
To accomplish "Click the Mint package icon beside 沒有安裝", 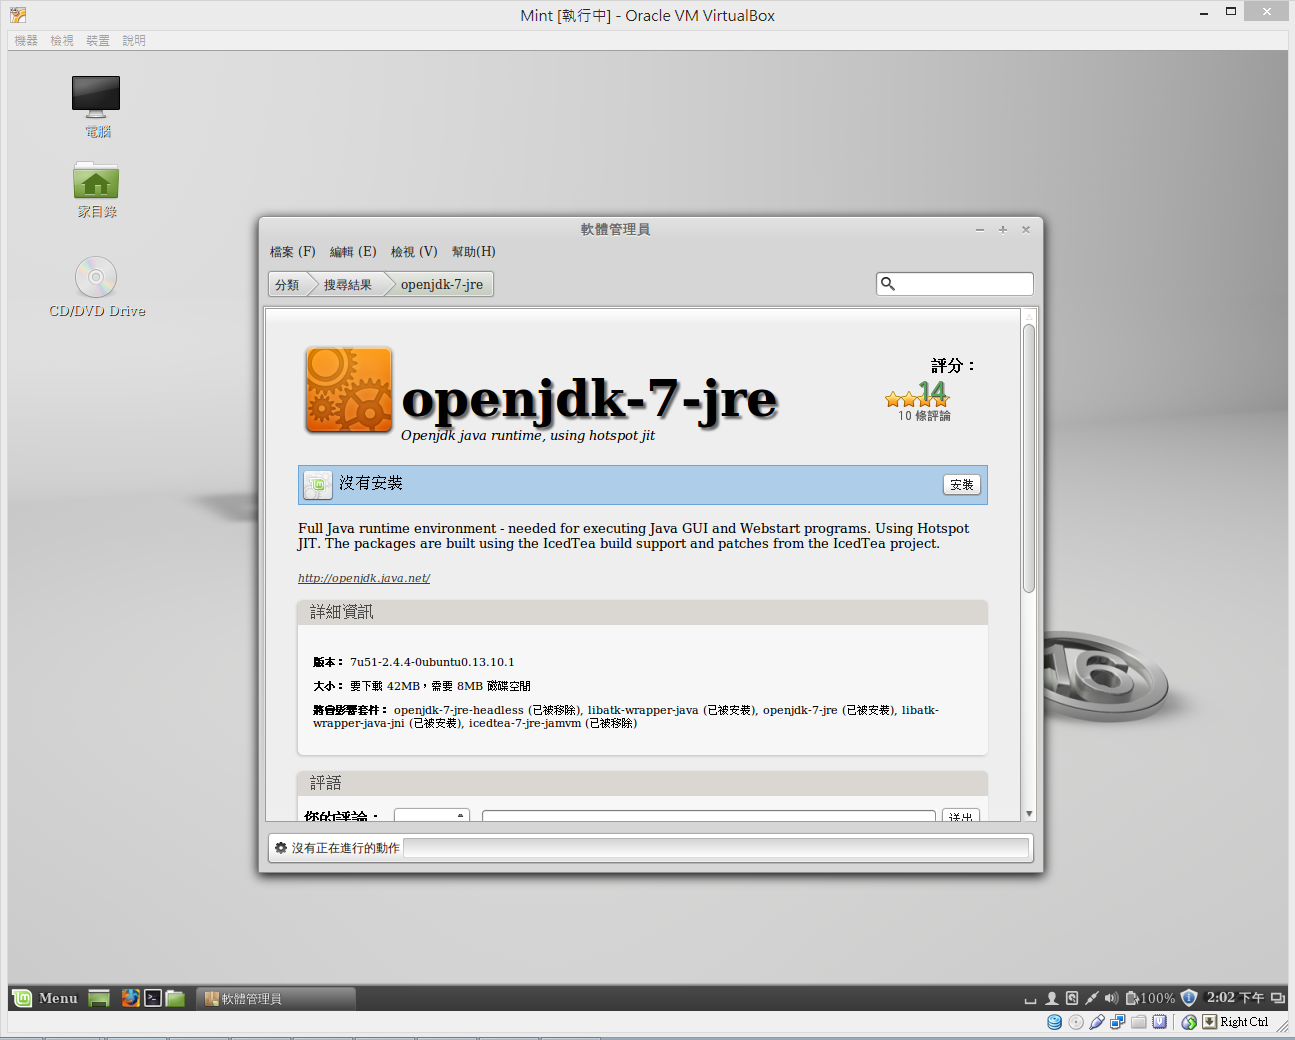I will point(318,485).
